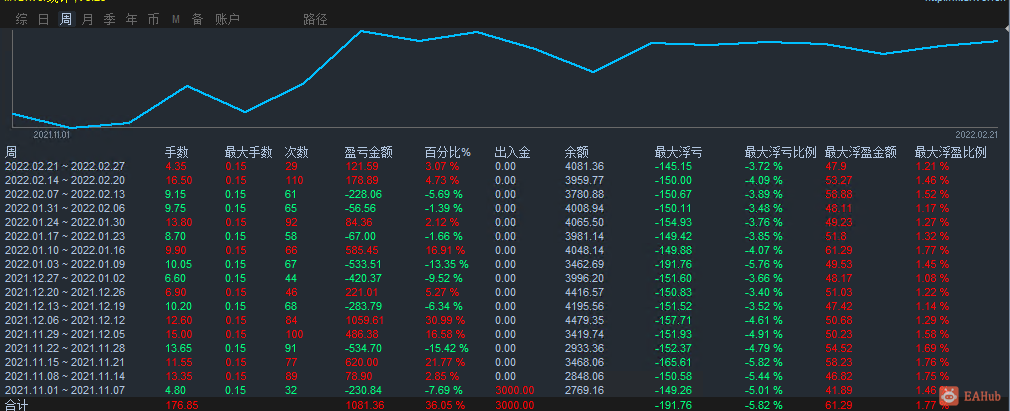
Task: Select week row 2022.01.31 ~ 2022.02.06
Action: pos(505,208)
